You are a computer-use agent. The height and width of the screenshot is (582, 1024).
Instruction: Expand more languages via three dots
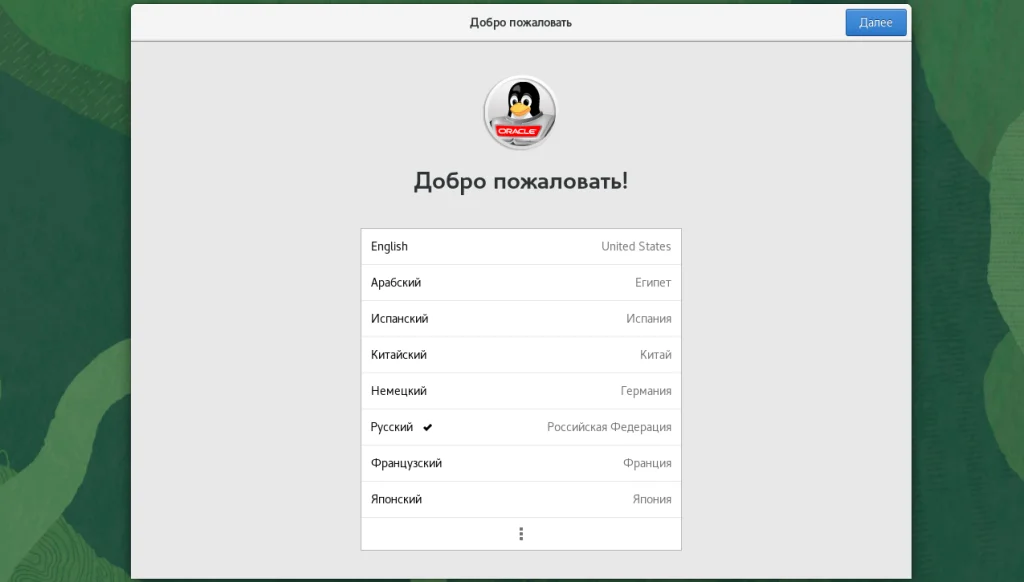tap(520, 534)
